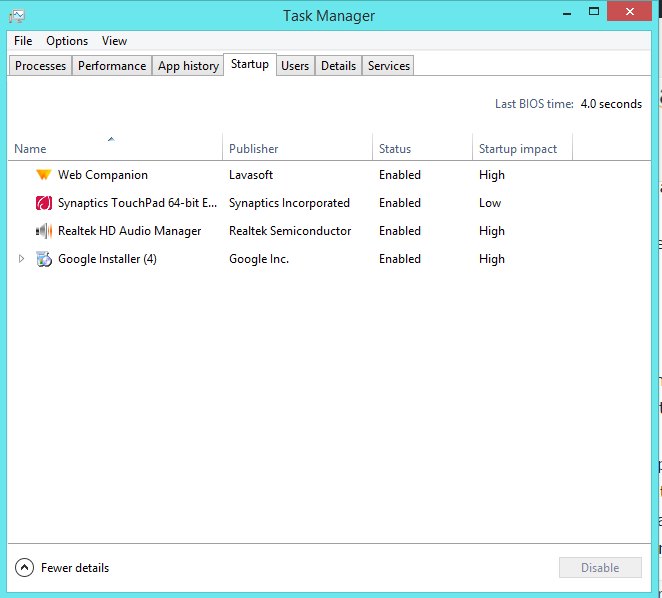Select the Synaptics TouchPad 64-bit E... entry

click(x=137, y=203)
